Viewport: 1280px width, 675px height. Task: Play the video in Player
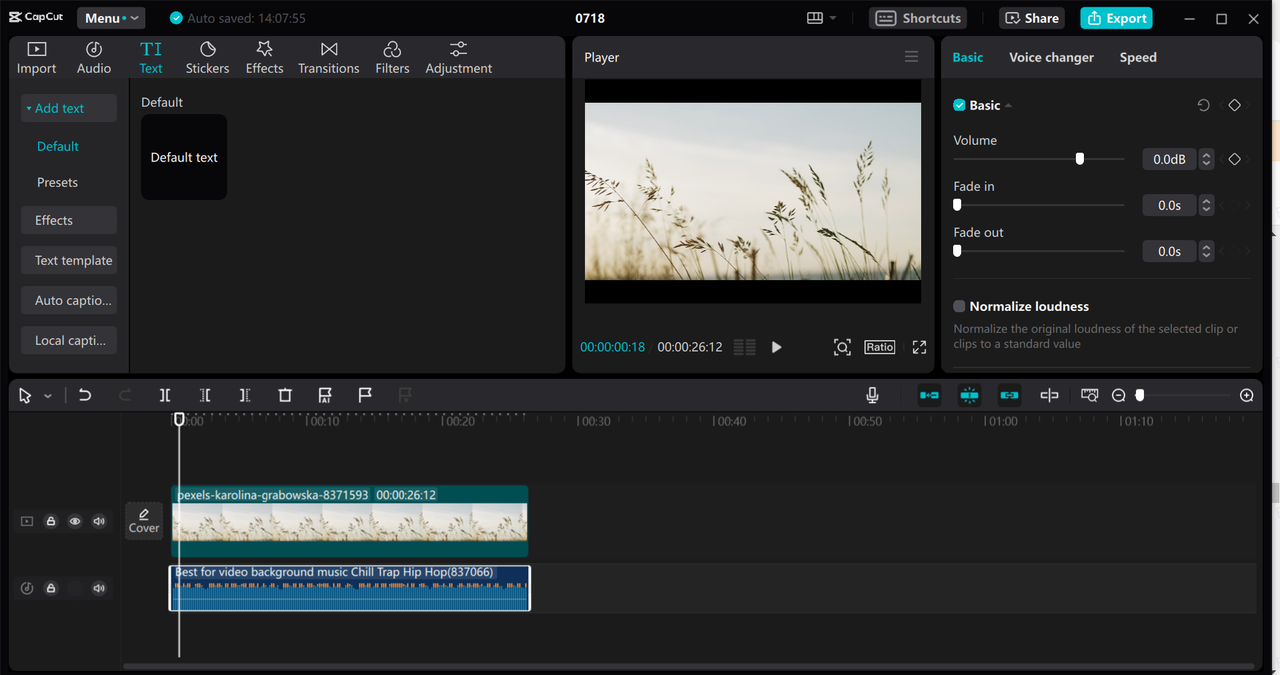point(776,347)
